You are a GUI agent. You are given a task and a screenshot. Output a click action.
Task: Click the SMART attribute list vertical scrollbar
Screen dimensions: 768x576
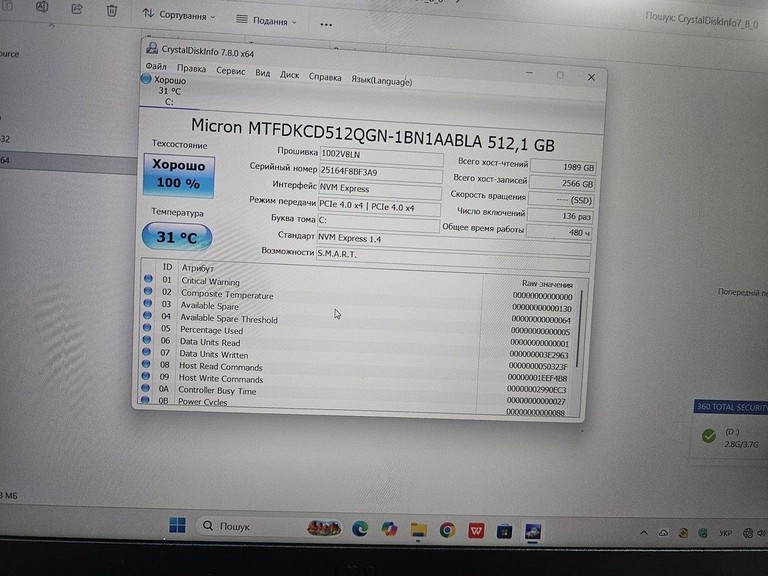[579, 328]
